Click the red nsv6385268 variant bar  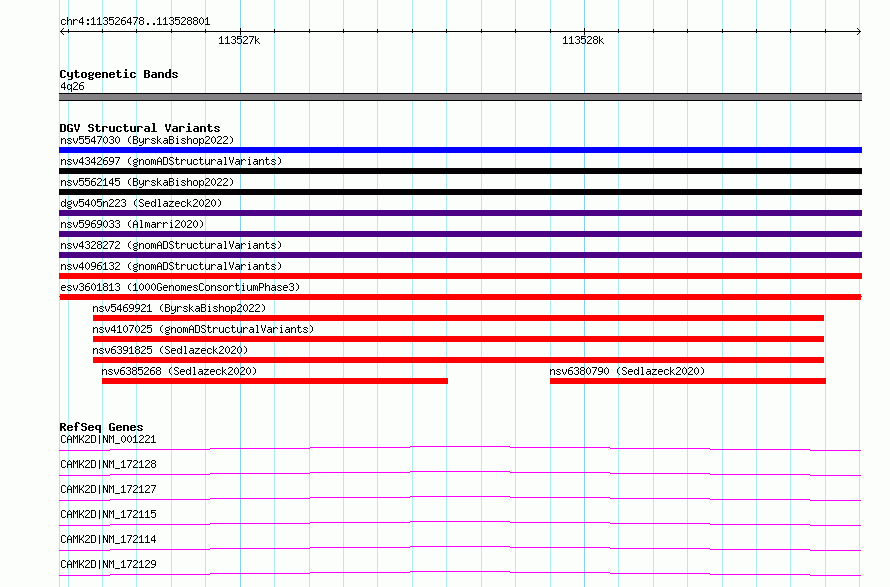[x=275, y=381]
